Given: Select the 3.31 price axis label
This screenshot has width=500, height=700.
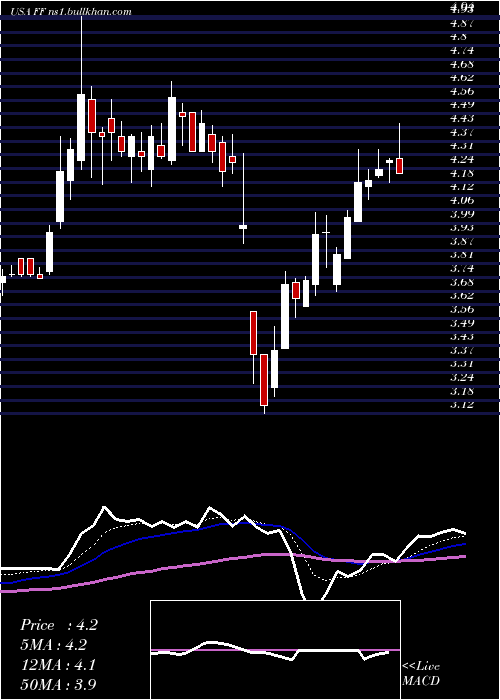Looking at the screenshot, I should coord(461,364).
